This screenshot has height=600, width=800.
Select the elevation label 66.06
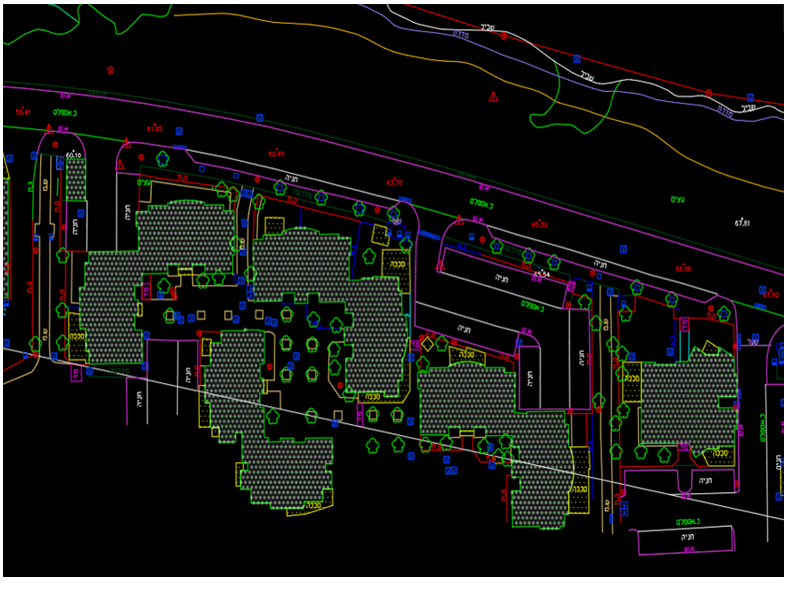[683, 268]
